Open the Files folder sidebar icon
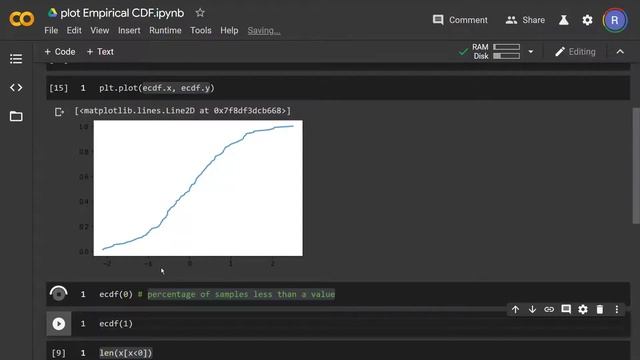The height and width of the screenshot is (360, 640). click(x=16, y=116)
